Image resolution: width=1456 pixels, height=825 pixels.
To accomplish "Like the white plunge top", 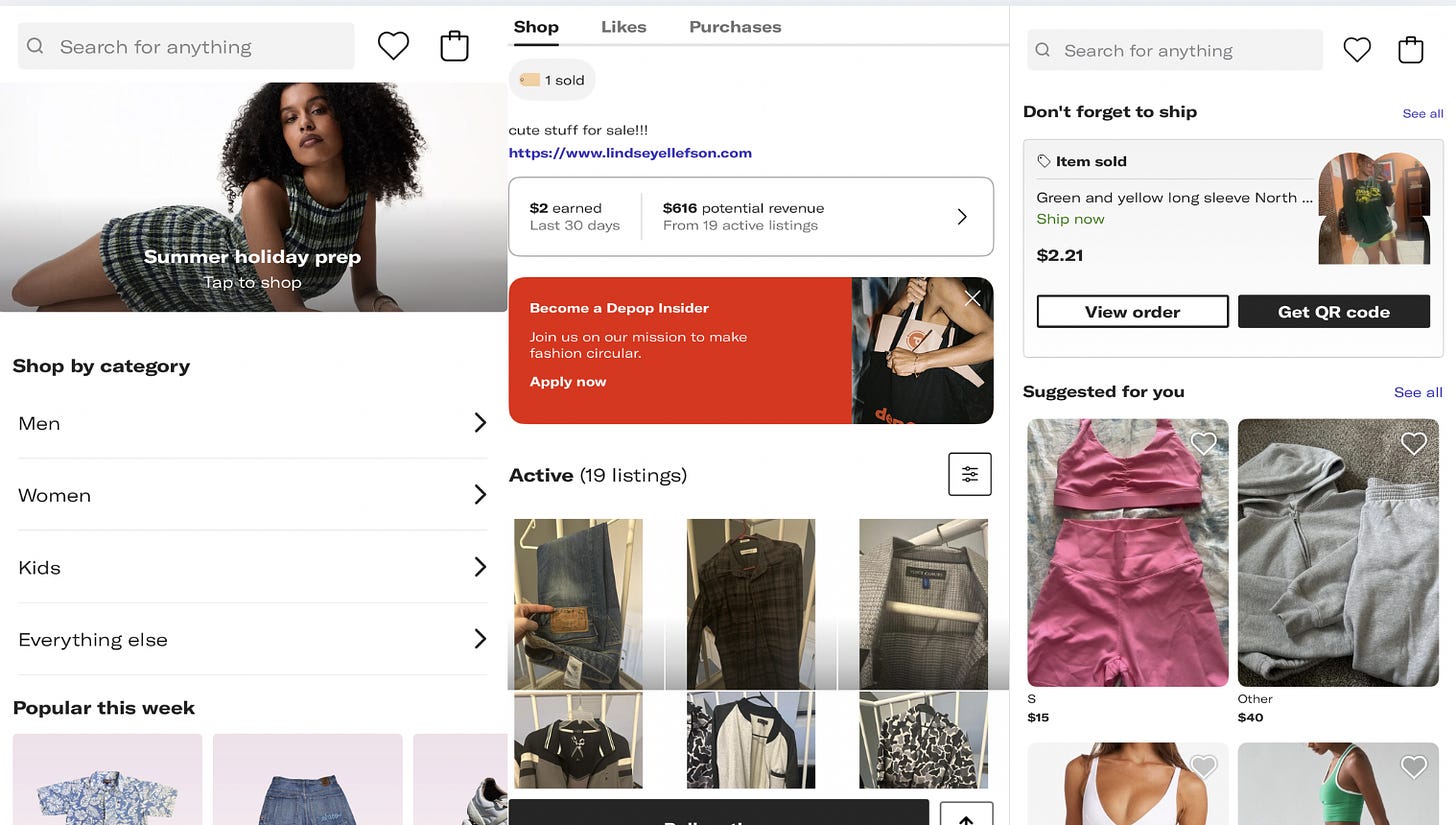I will 1203,766.
